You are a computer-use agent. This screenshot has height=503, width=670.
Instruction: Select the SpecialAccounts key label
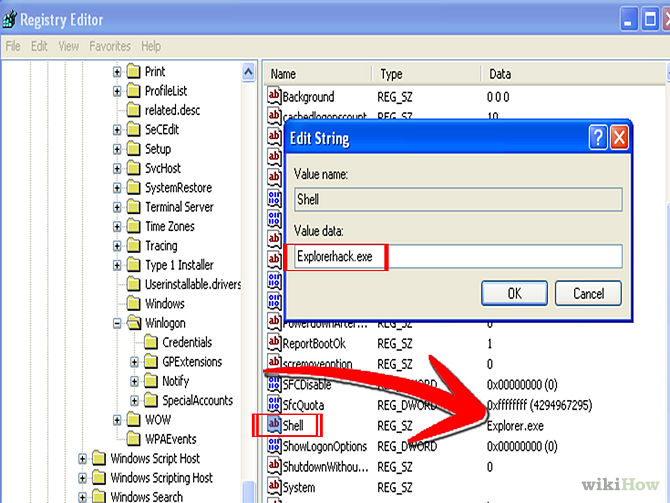pyautogui.click(x=197, y=401)
